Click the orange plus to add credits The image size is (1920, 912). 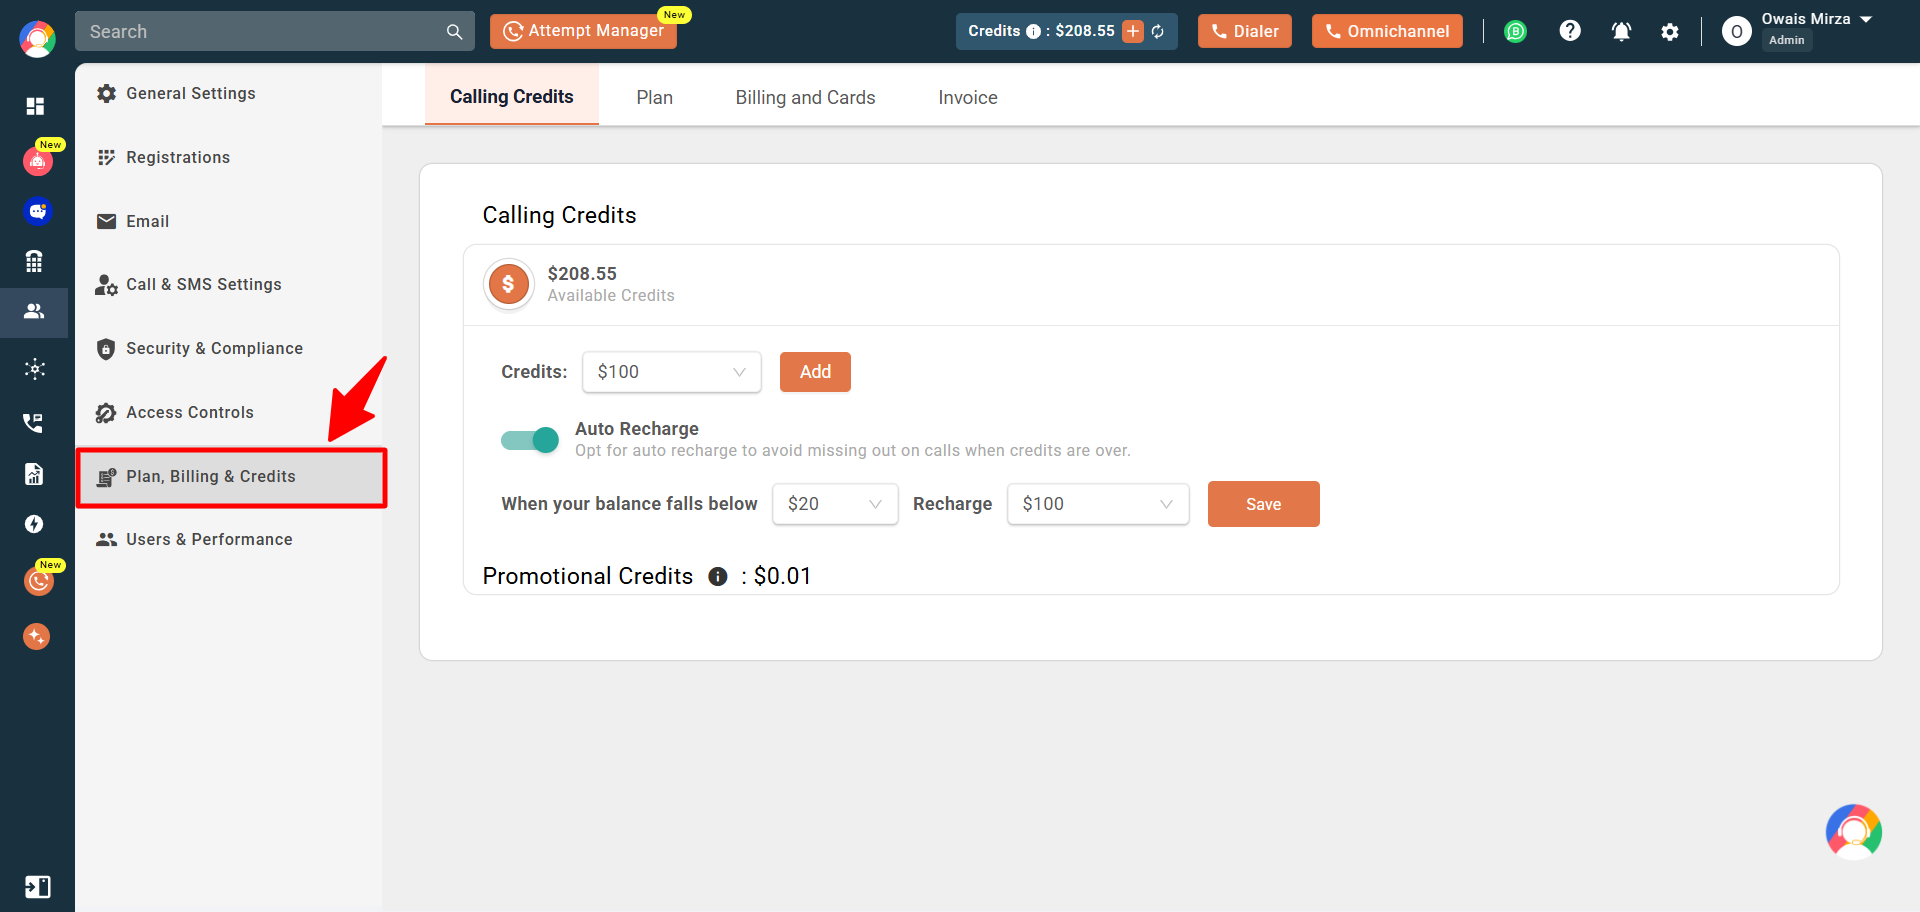[x=1133, y=31]
